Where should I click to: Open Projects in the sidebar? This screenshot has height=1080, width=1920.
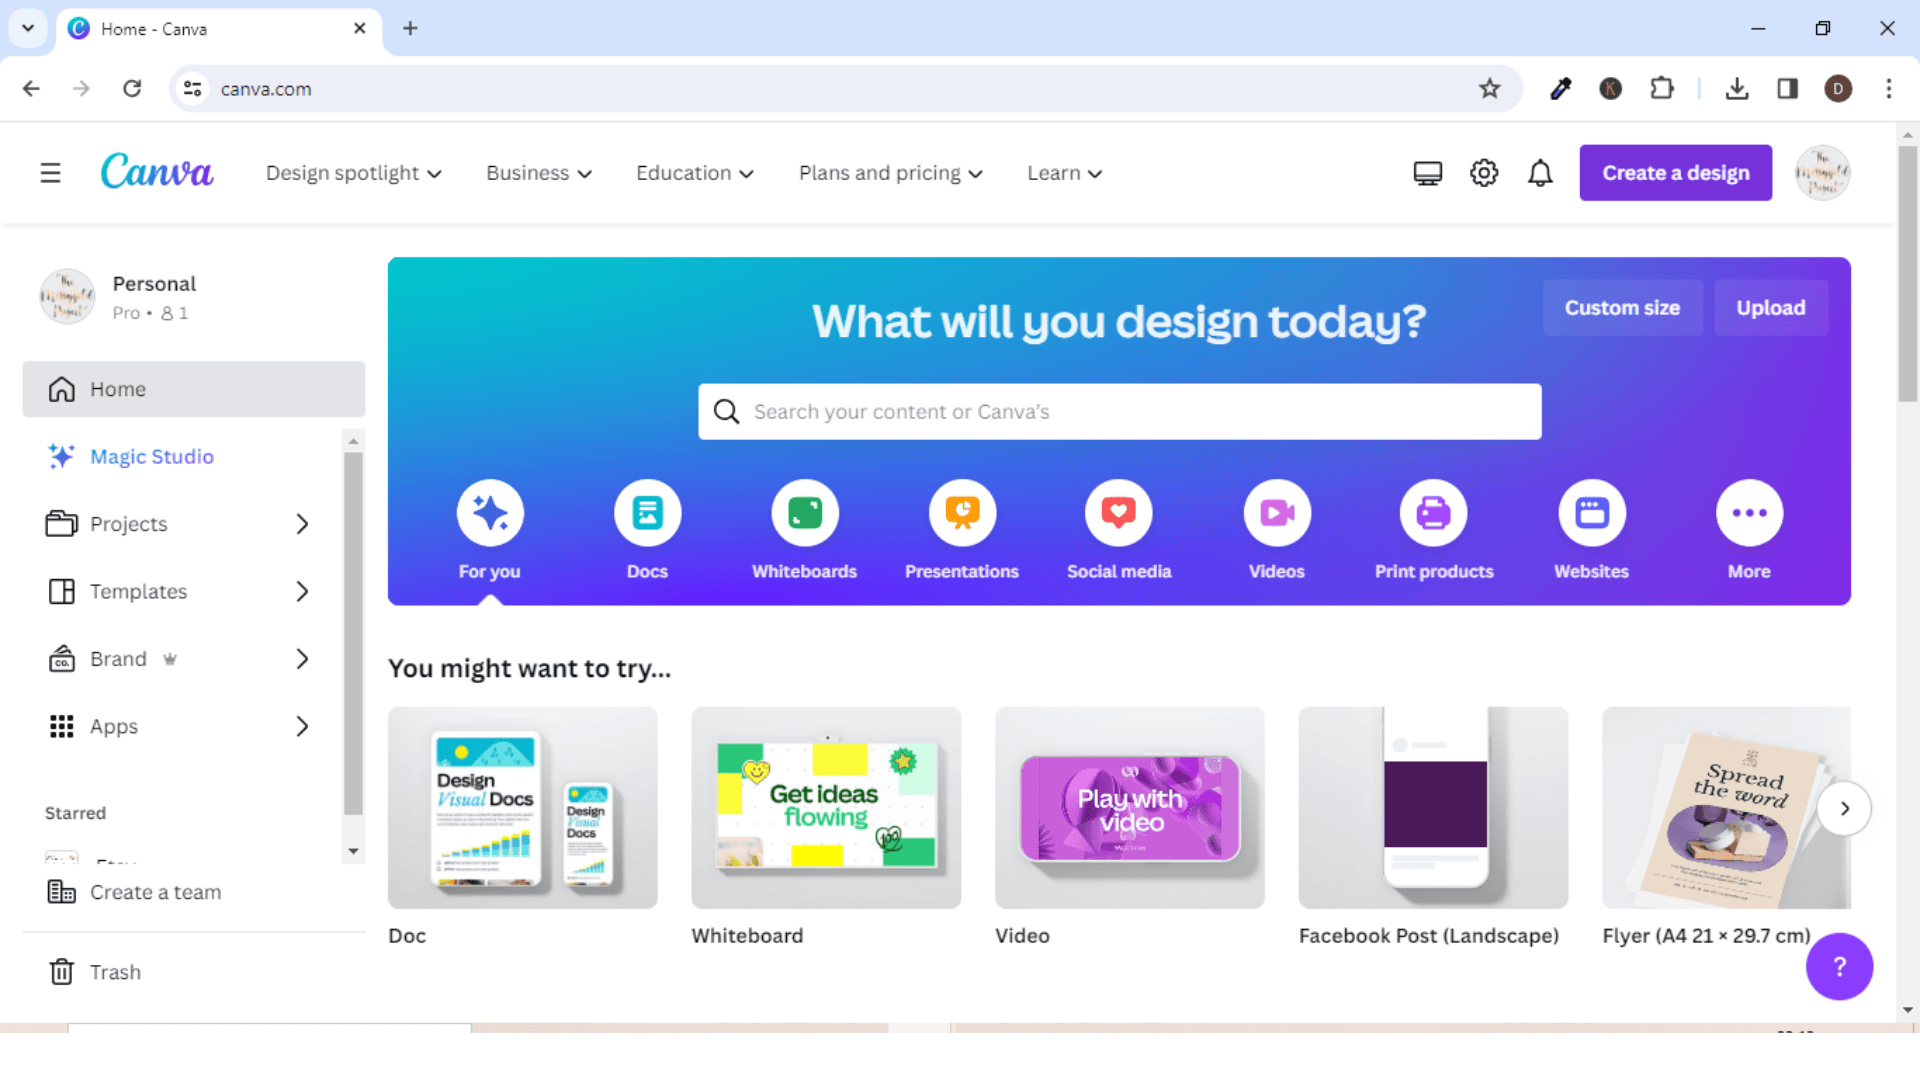tap(128, 524)
